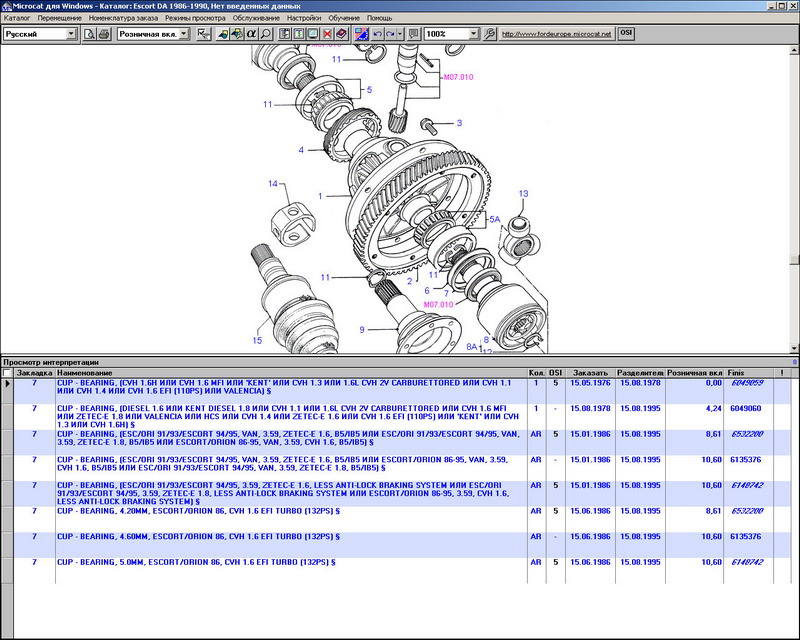This screenshot has height=640, width=800.
Task: Open the wrench settings tool
Action: click(x=489, y=34)
